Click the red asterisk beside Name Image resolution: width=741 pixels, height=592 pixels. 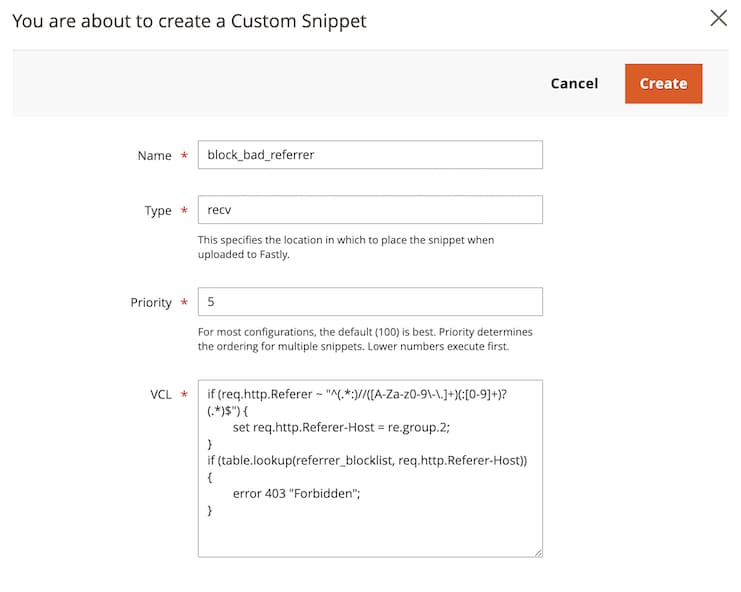tap(184, 156)
